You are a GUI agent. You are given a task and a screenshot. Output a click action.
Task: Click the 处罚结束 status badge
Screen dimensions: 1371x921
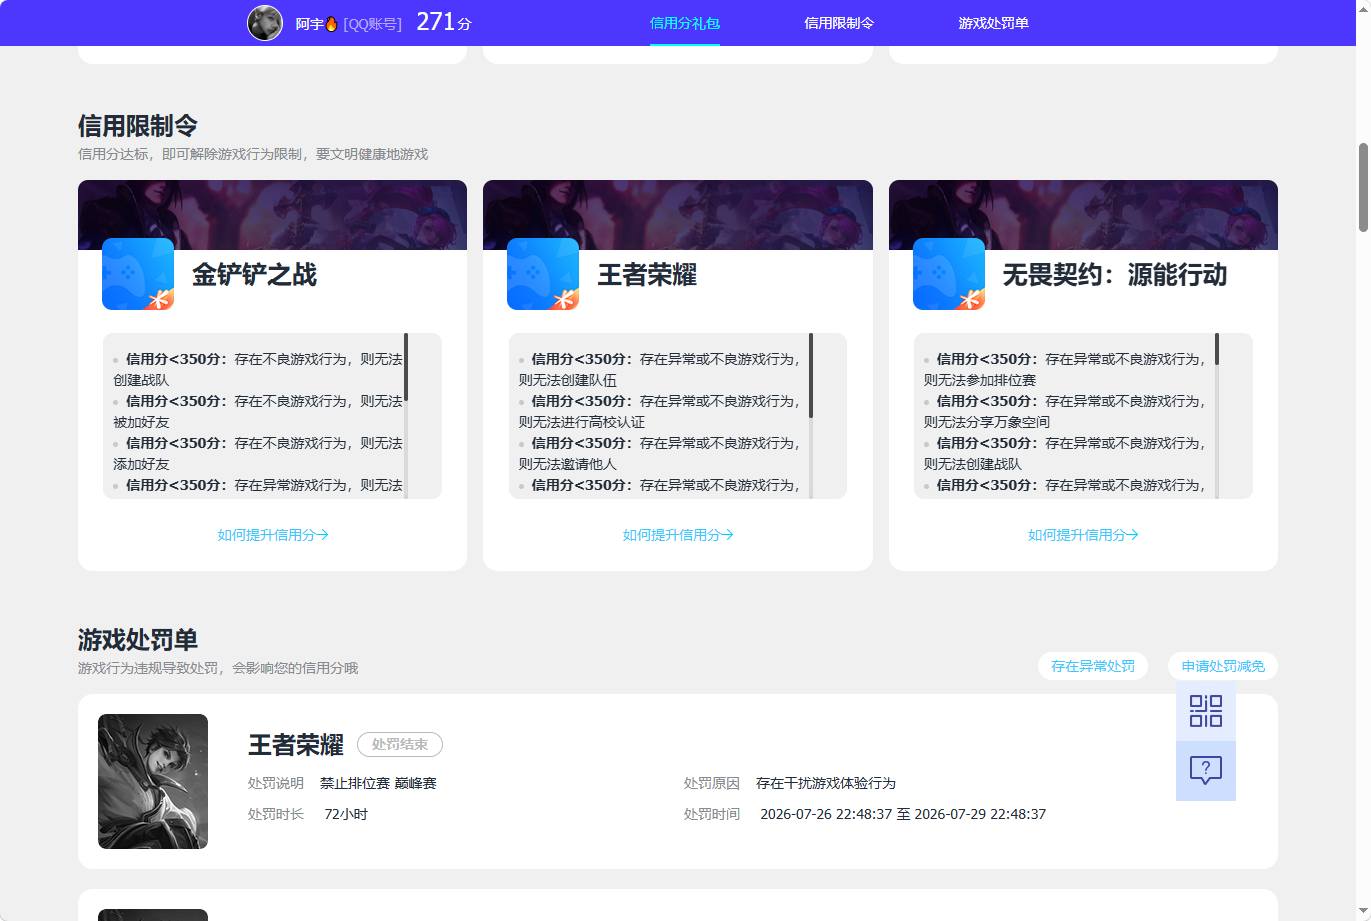(x=400, y=745)
